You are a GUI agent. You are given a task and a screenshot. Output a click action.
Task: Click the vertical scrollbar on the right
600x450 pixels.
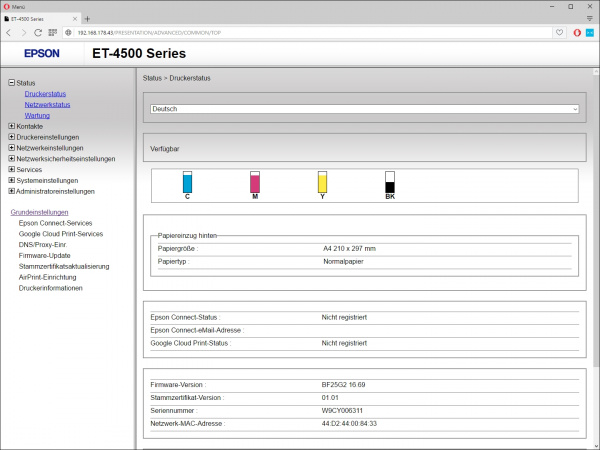point(595,250)
